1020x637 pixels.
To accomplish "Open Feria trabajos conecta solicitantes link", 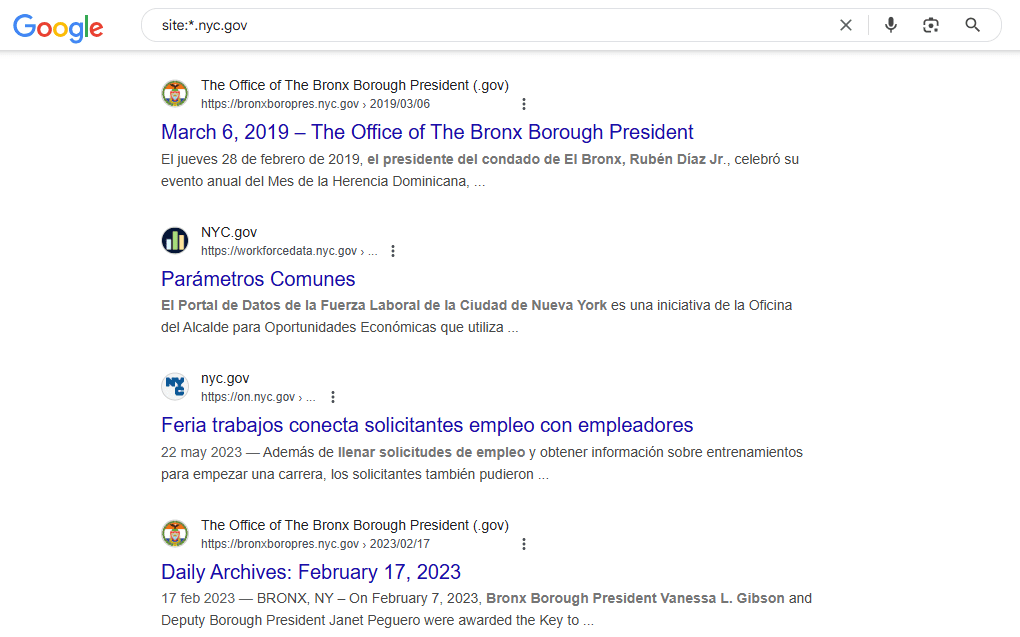I will 427,425.
